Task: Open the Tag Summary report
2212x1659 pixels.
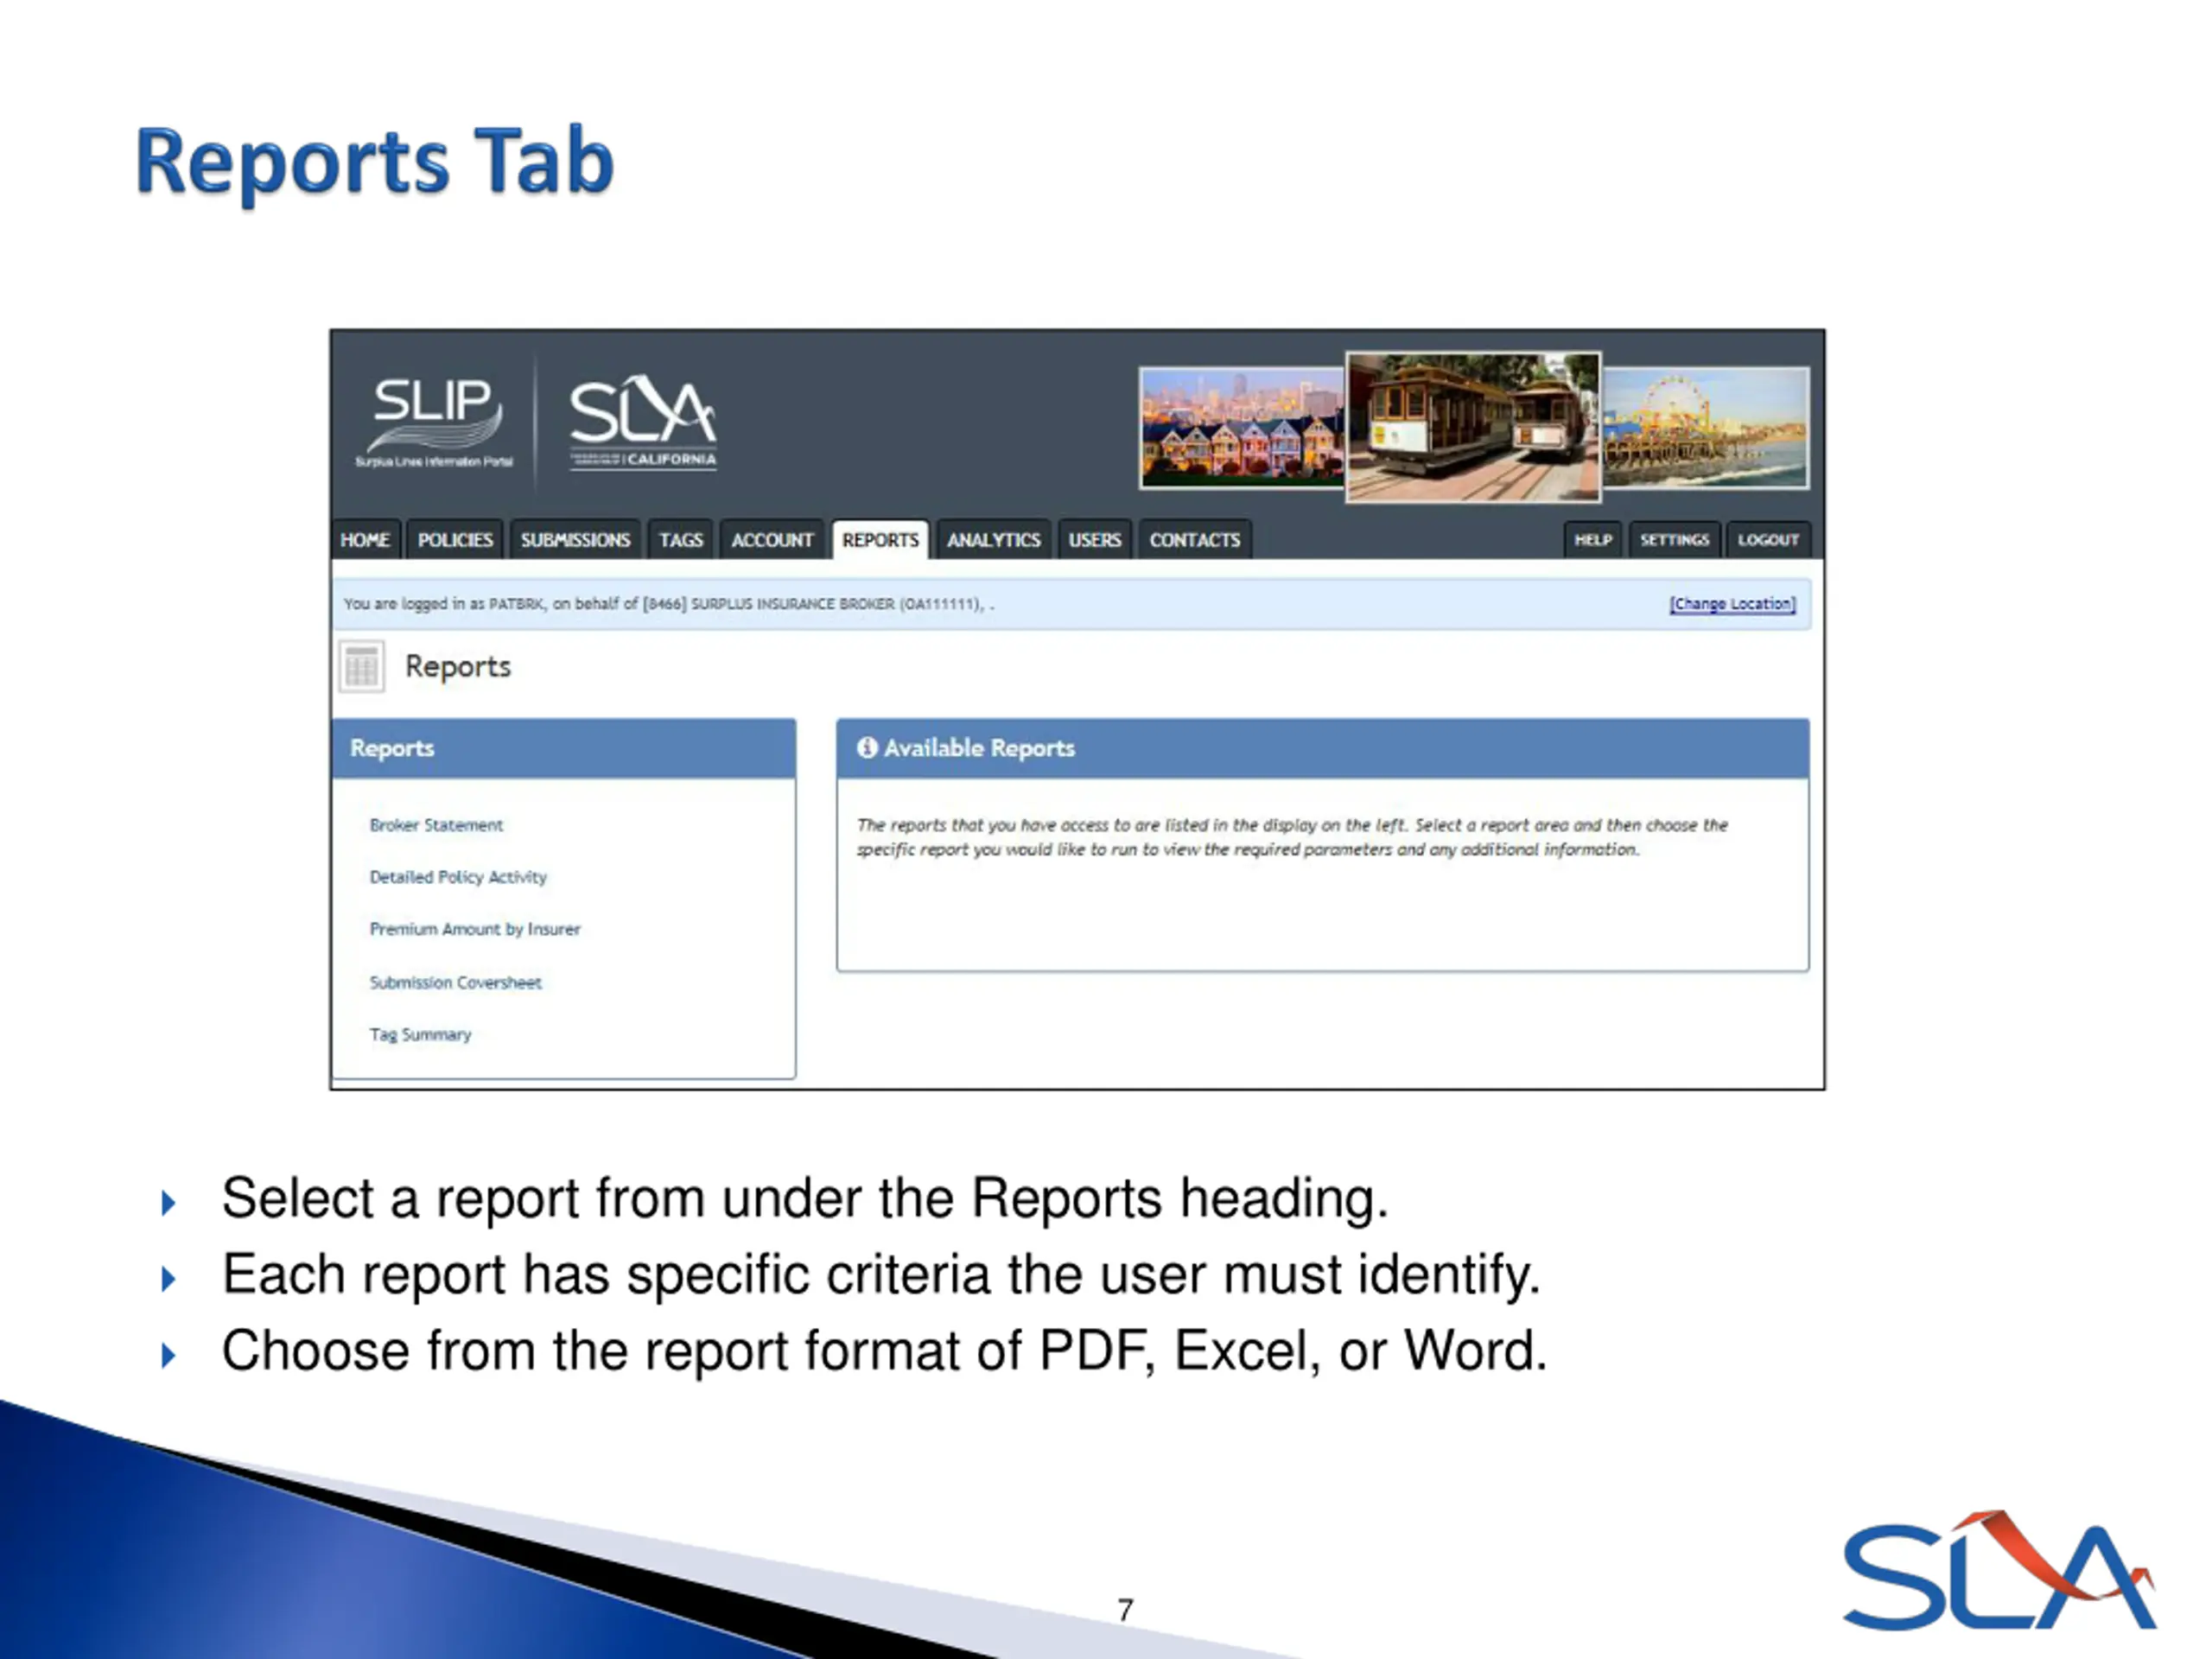Action: [x=420, y=1034]
